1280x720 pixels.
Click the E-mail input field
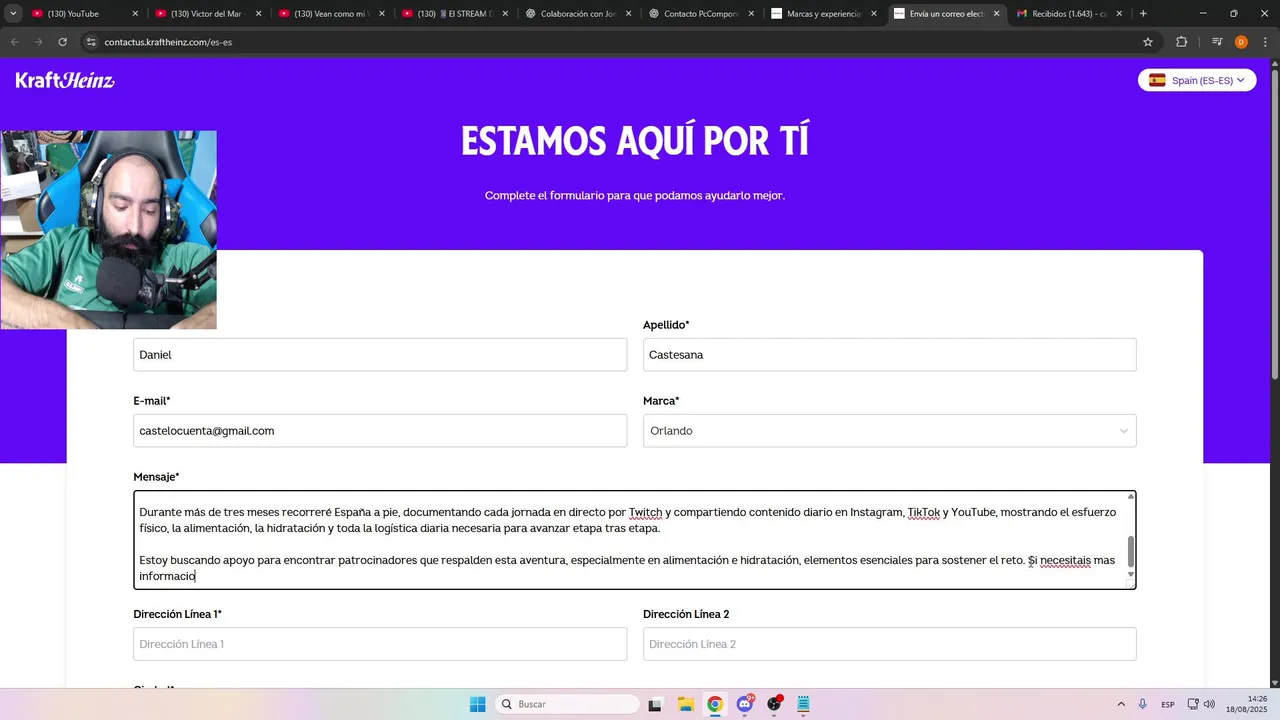pyautogui.click(x=380, y=431)
